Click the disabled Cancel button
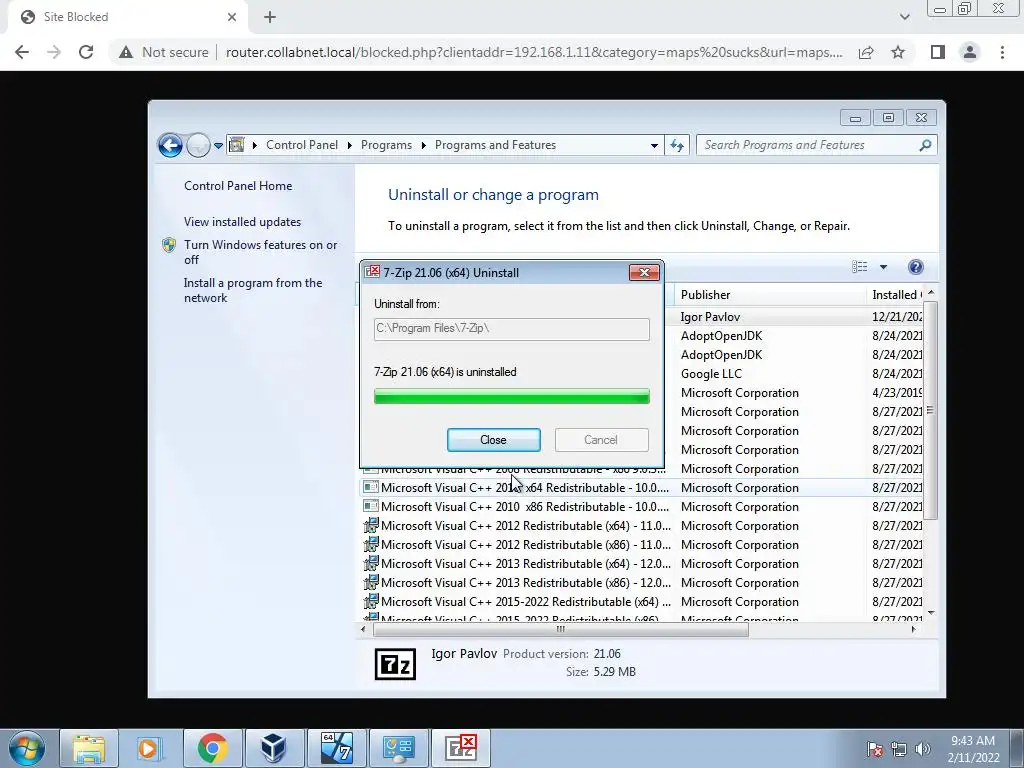The width and height of the screenshot is (1024, 768). click(601, 440)
